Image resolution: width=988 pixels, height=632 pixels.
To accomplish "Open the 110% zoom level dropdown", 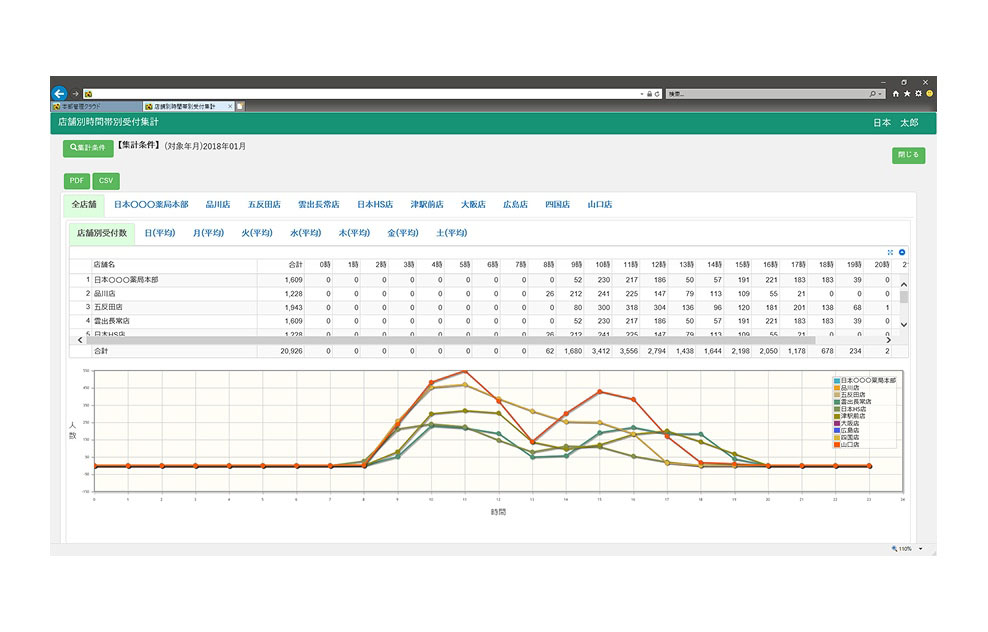I will point(920,549).
